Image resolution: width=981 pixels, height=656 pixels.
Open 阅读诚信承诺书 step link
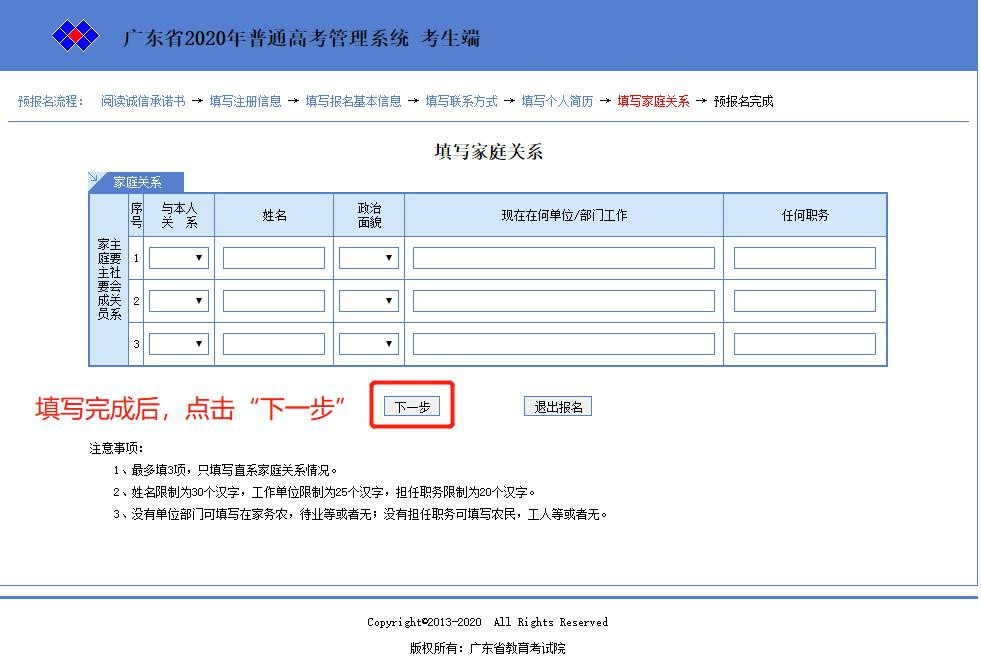[142, 101]
